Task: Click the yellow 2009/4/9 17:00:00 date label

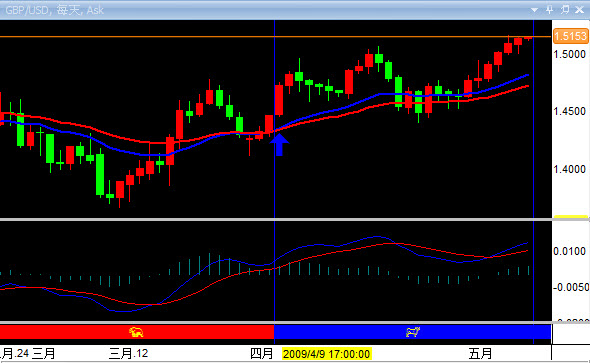Action: [327, 354]
